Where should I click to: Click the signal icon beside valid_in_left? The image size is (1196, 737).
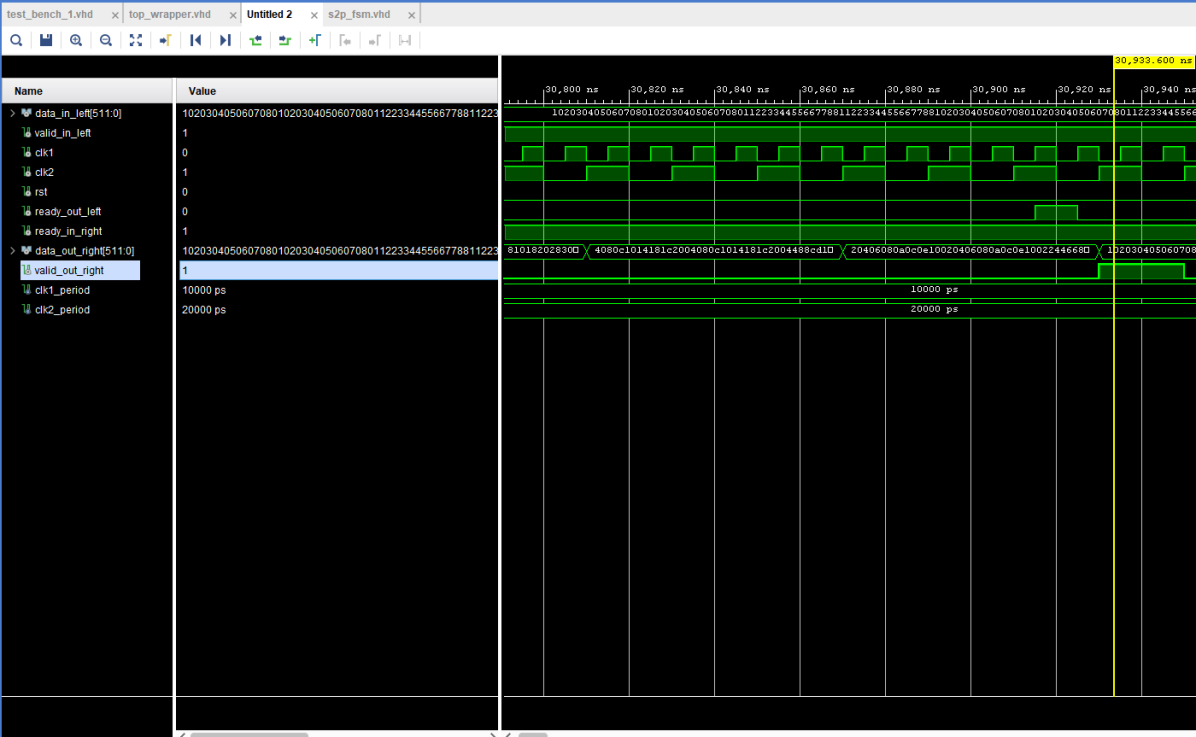[27, 133]
